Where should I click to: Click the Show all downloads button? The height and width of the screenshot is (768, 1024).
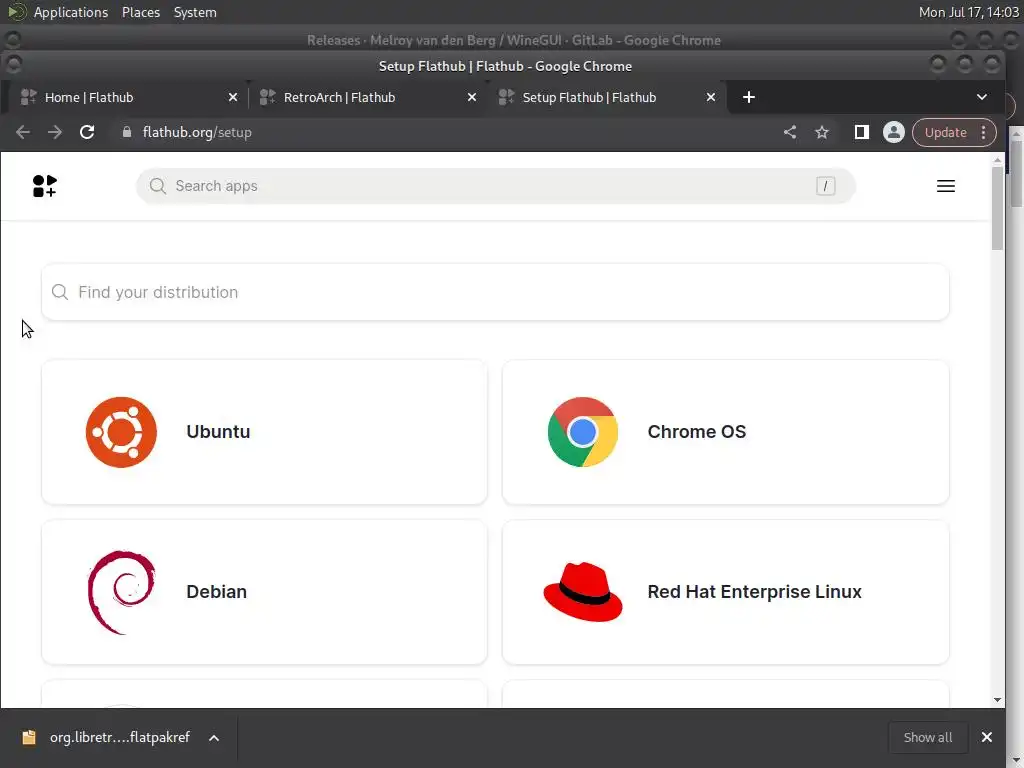click(x=927, y=737)
